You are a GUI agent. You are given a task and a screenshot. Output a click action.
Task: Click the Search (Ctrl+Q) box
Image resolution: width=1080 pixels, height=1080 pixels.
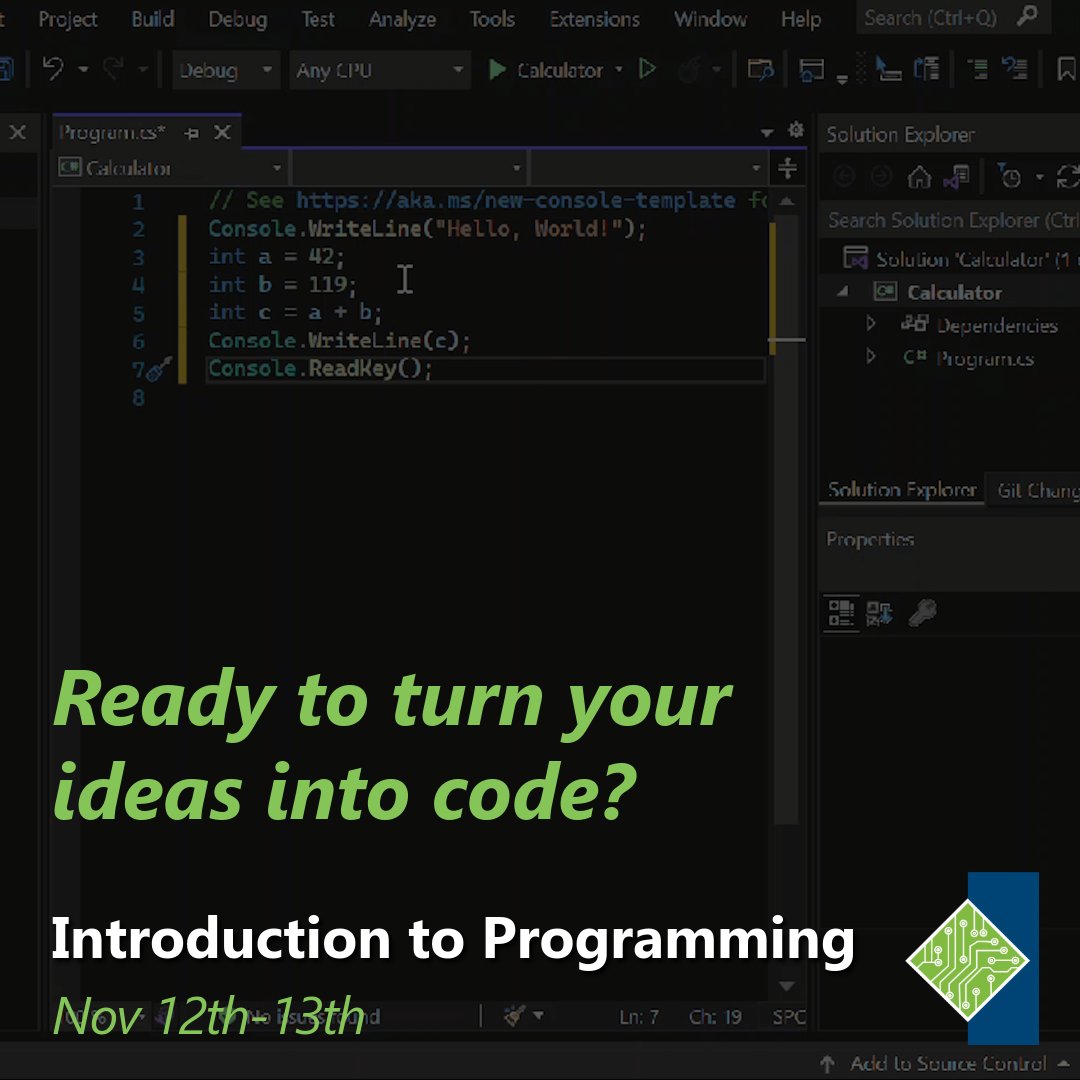click(x=953, y=17)
